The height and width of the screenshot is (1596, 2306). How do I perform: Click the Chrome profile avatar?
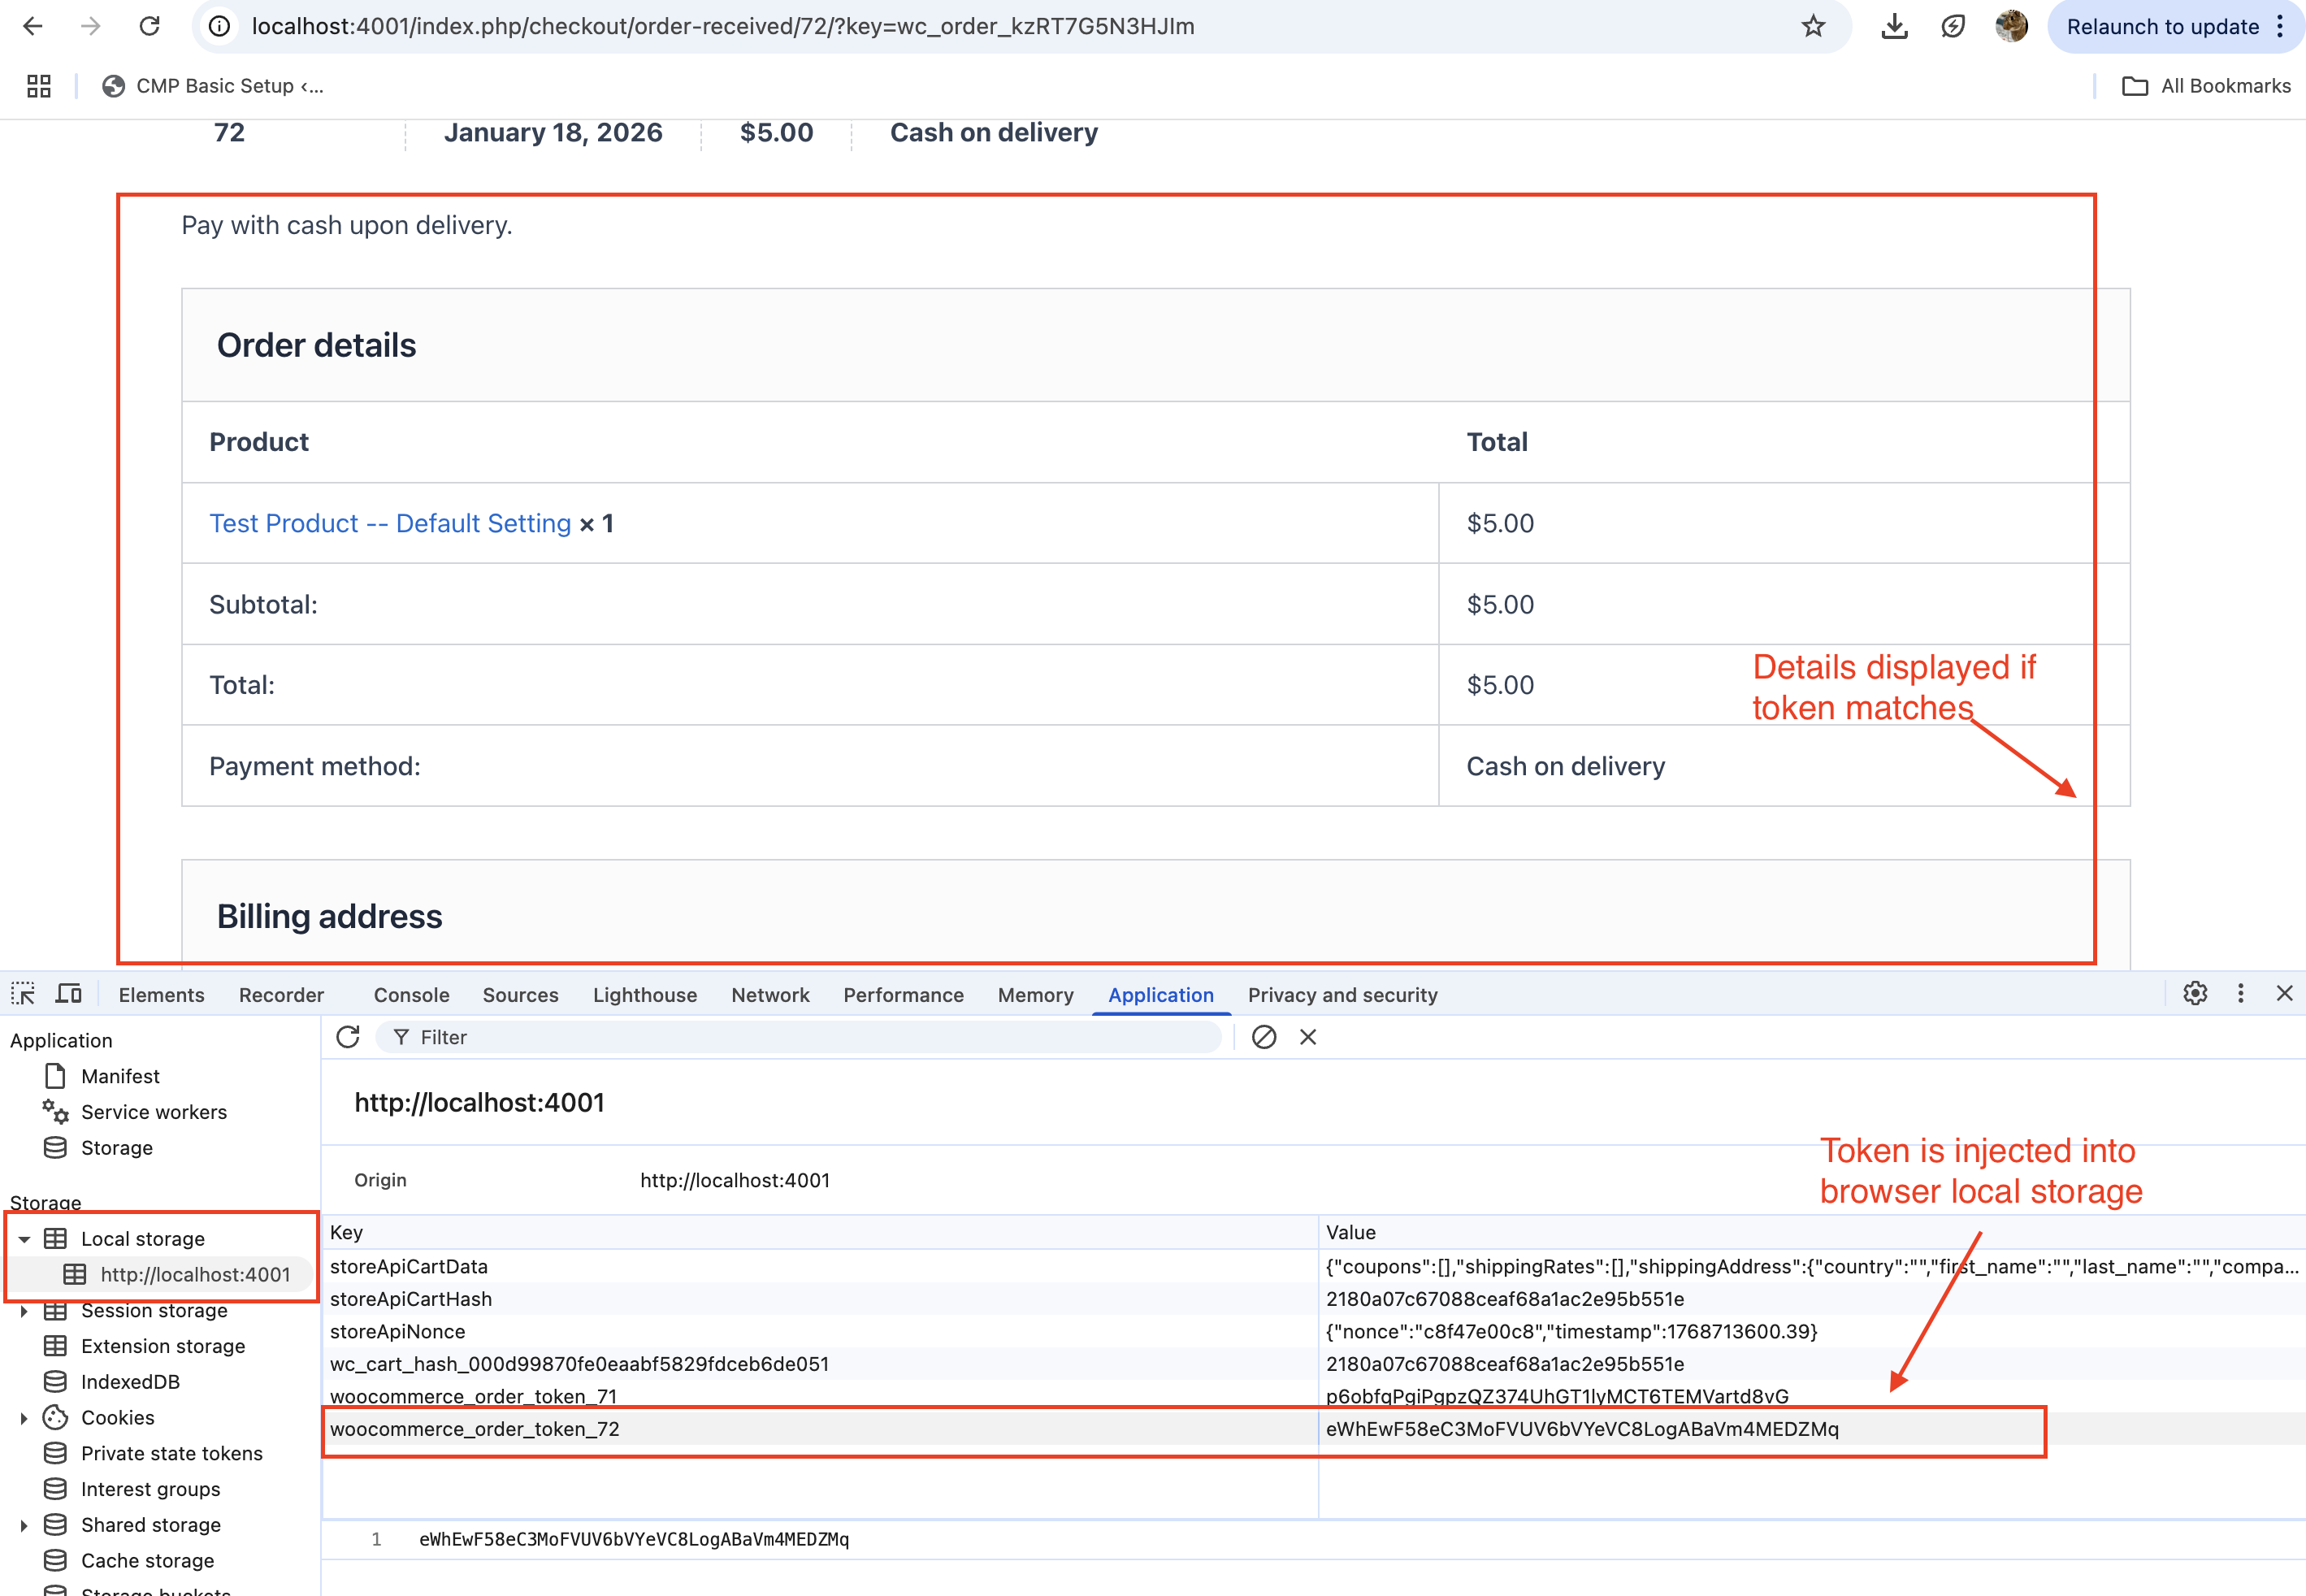pos(2011,26)
